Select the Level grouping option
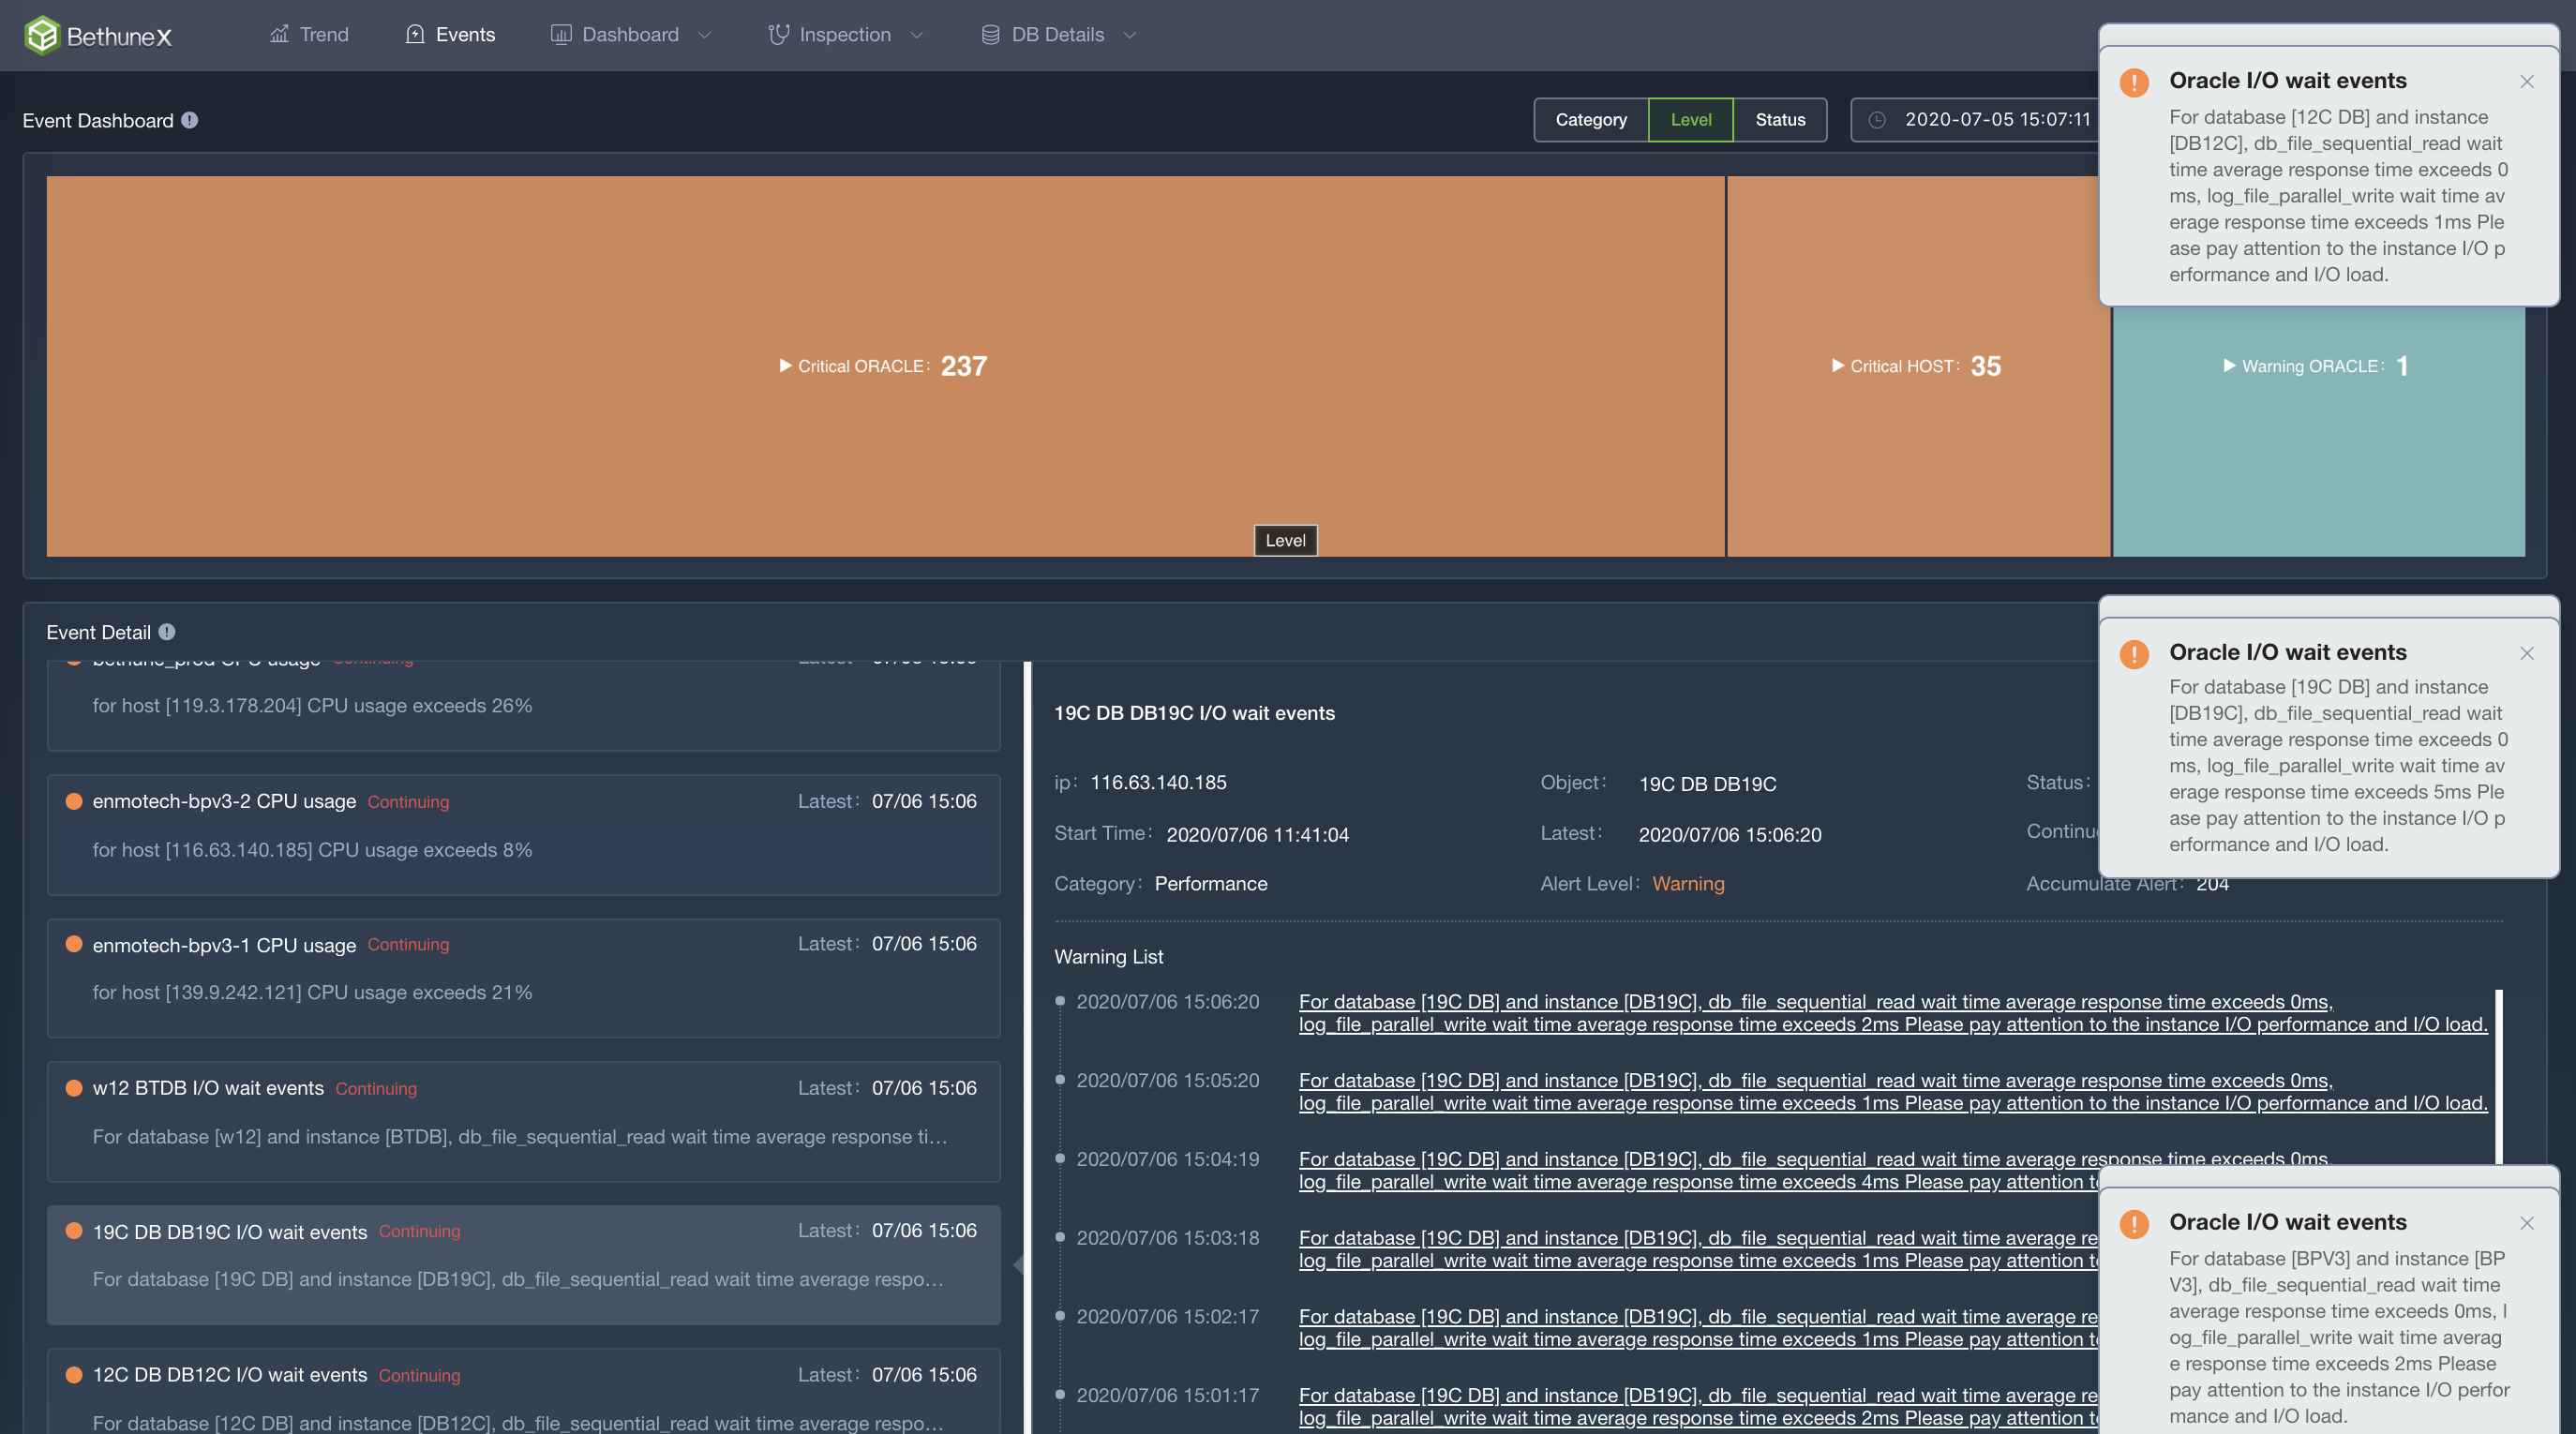Image resolution: width=2576 pixels, height=1434 pixels. [1690, 120]
